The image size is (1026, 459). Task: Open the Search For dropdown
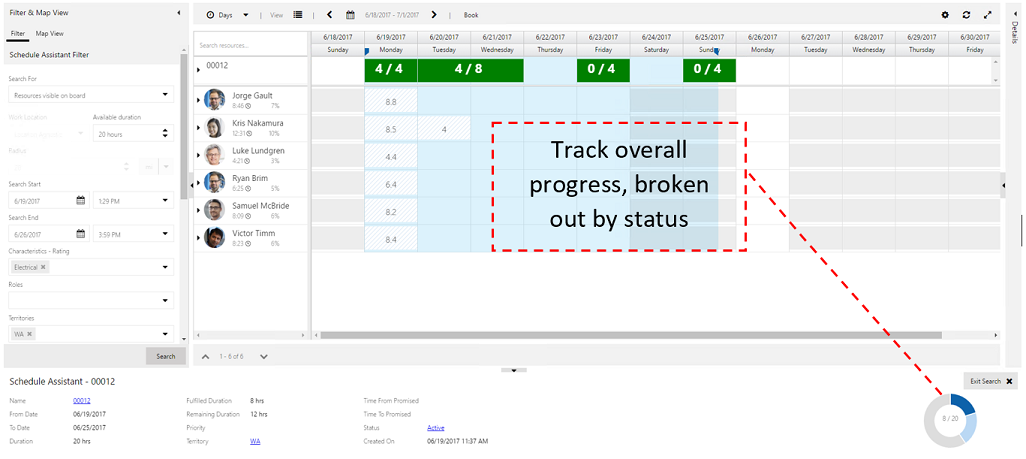(90, 95)
